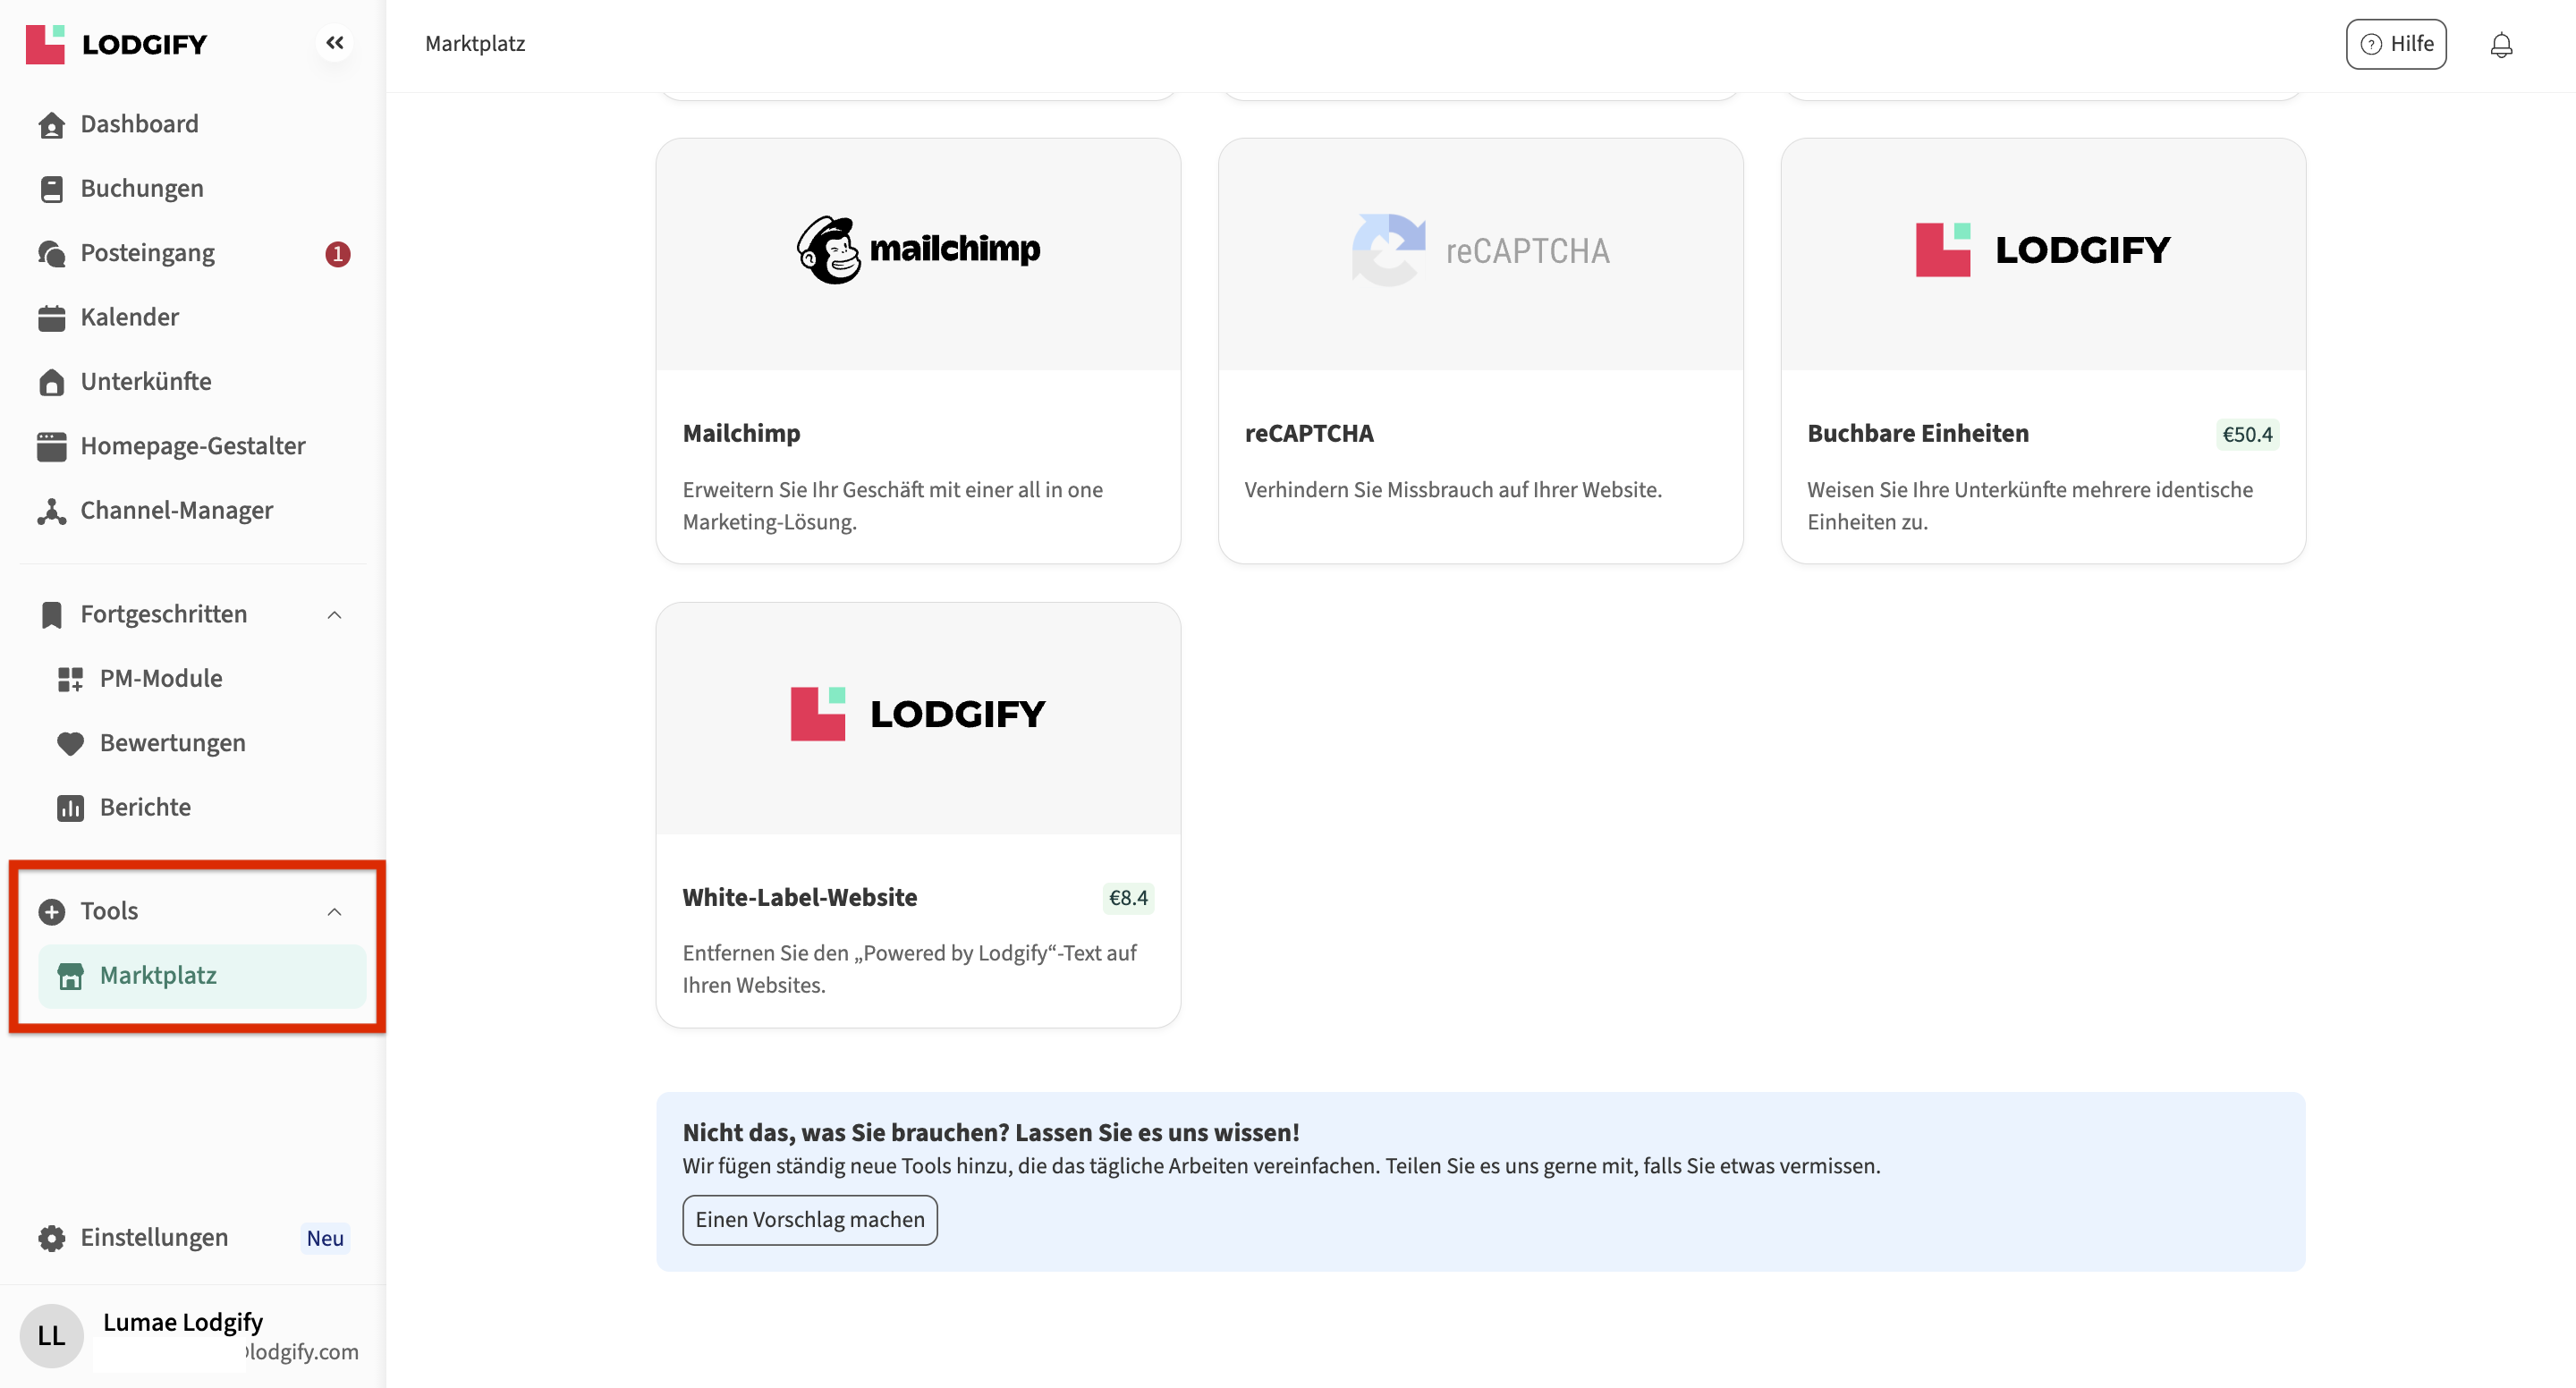The width and height of the screenshot is (2576, 1388).
Task: Open Bewertungen via the heart icon
Action: coord(69,743)
